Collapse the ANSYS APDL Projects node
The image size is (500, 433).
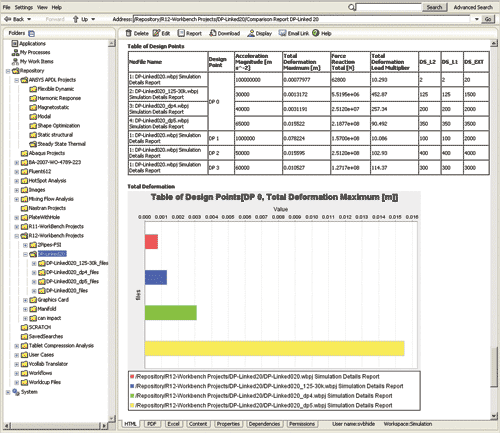16,80
